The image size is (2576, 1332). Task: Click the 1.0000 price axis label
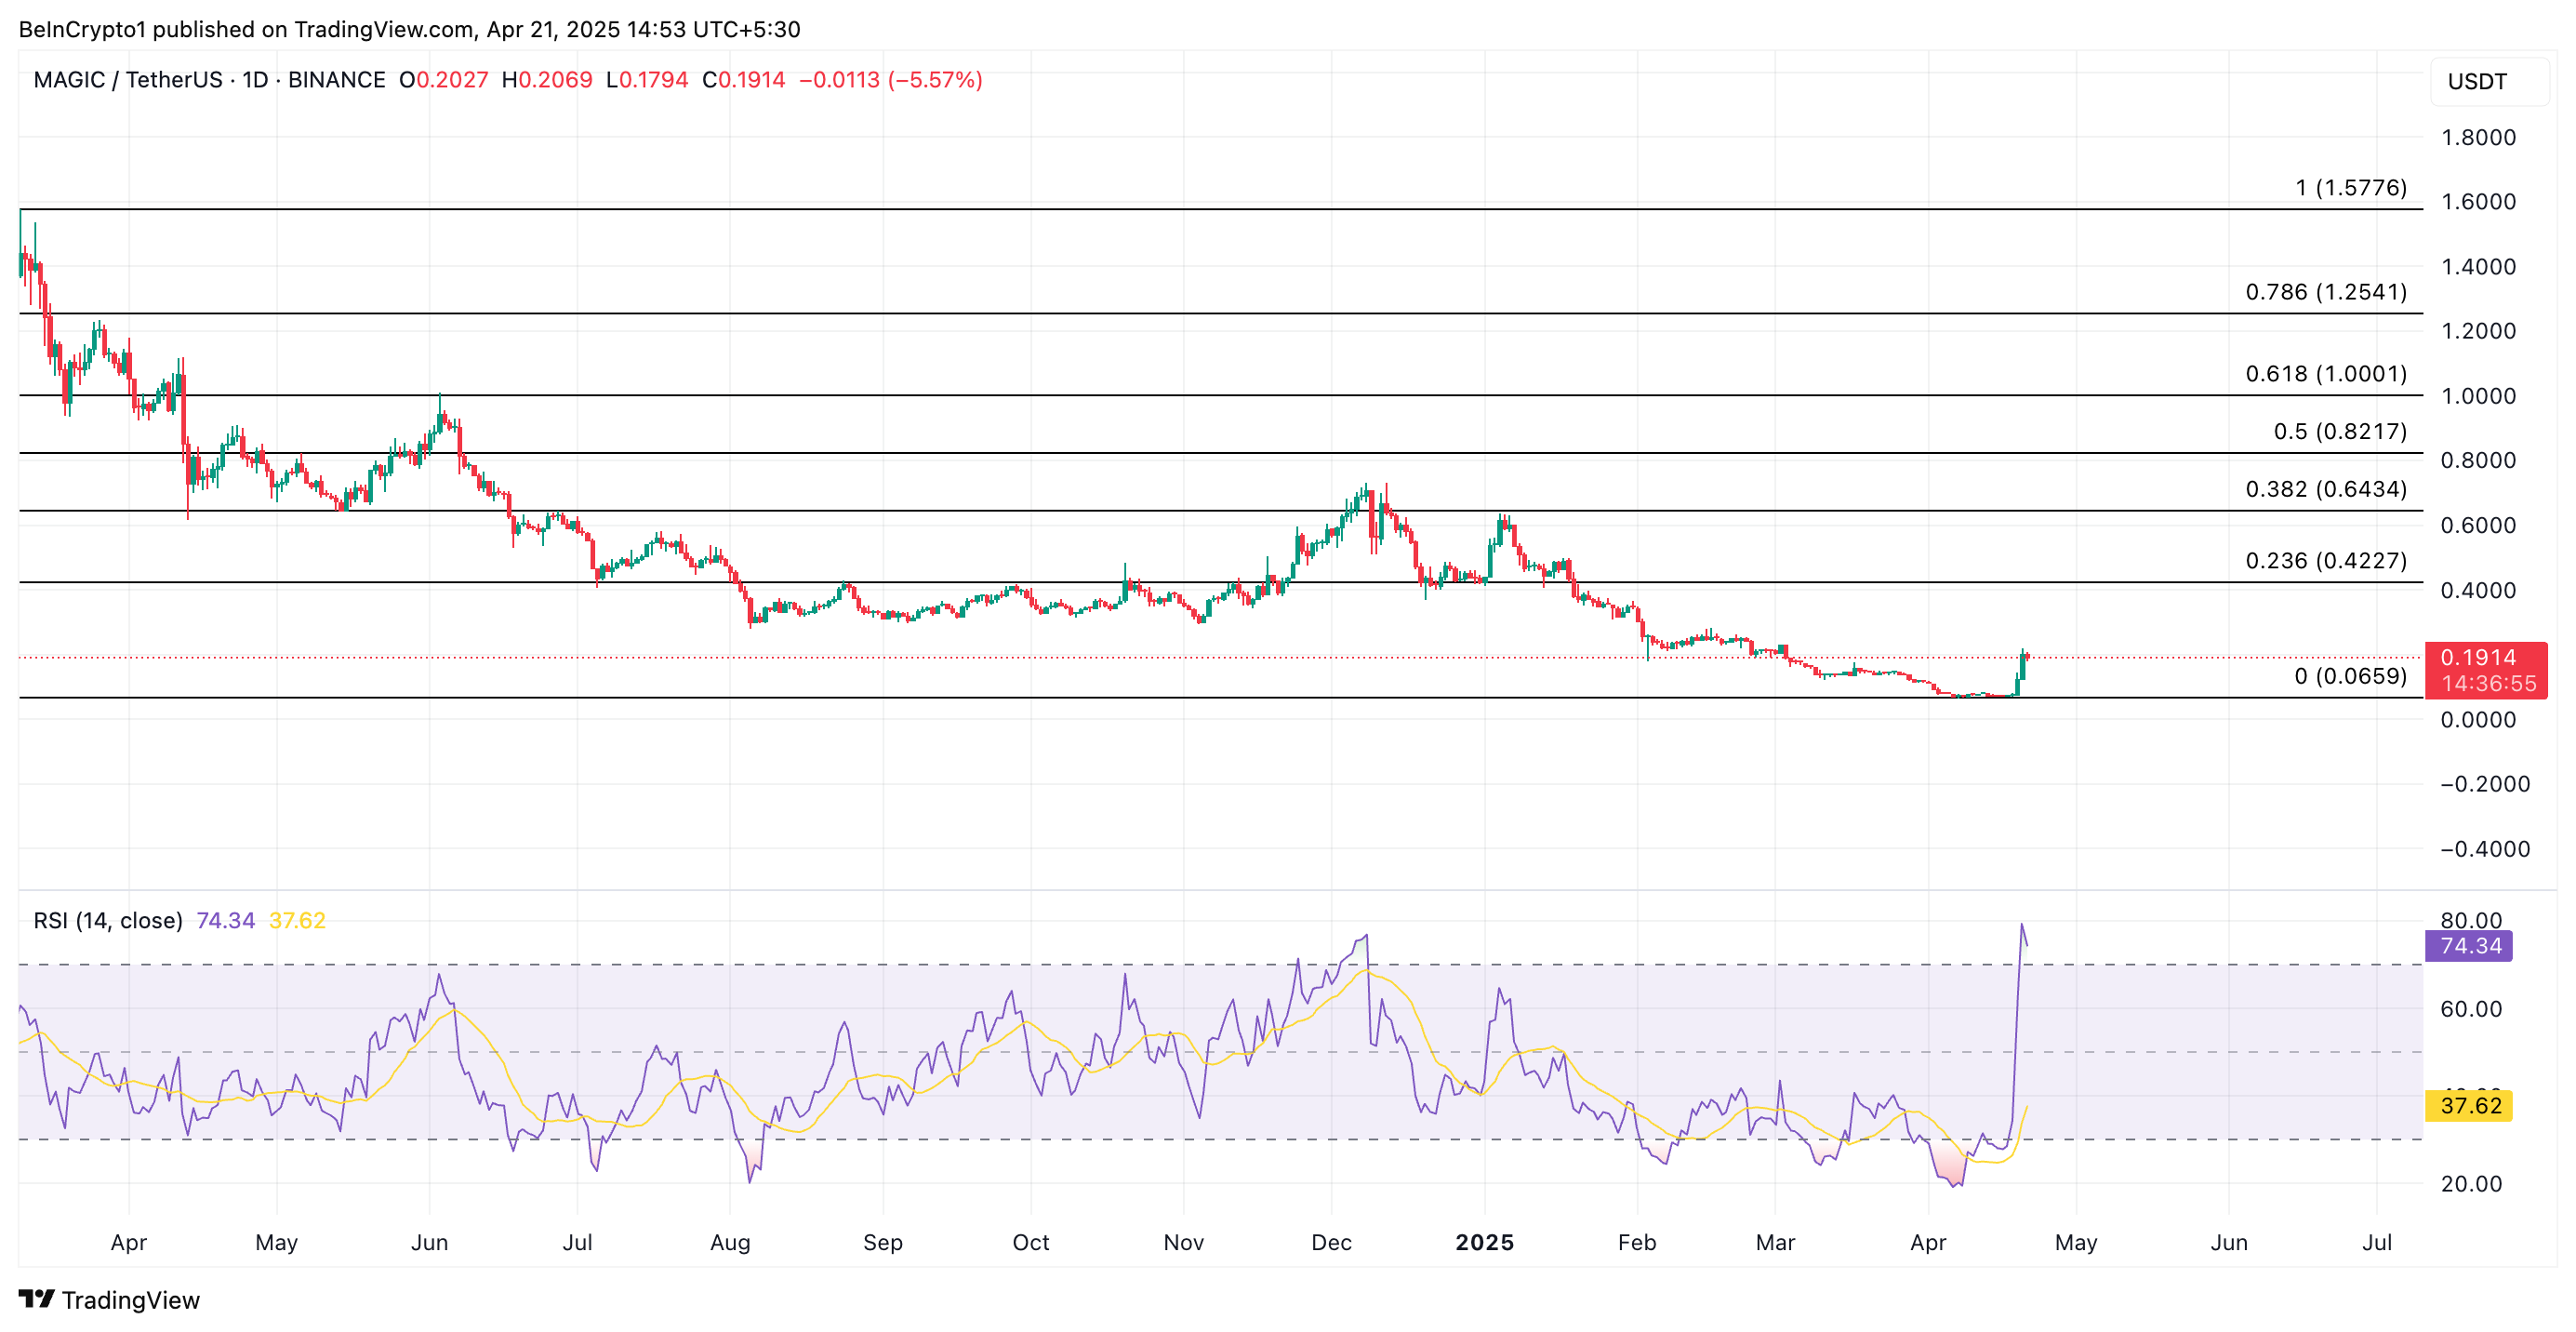[2478, 396]
